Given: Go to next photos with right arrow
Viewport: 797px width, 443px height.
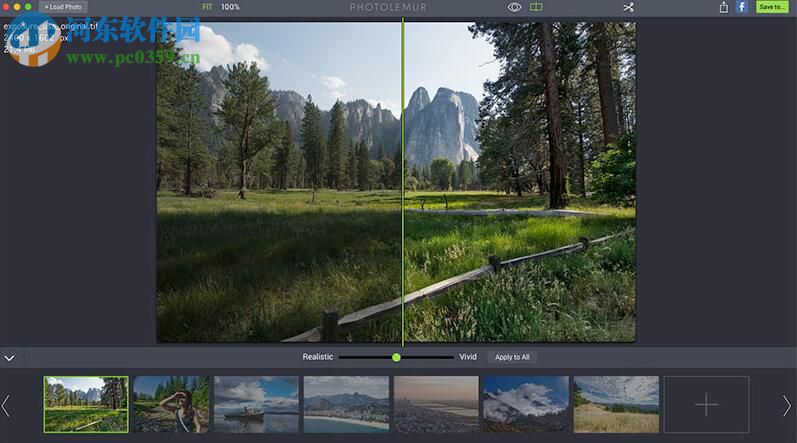Looking at the screenshot, I should 787,405.
